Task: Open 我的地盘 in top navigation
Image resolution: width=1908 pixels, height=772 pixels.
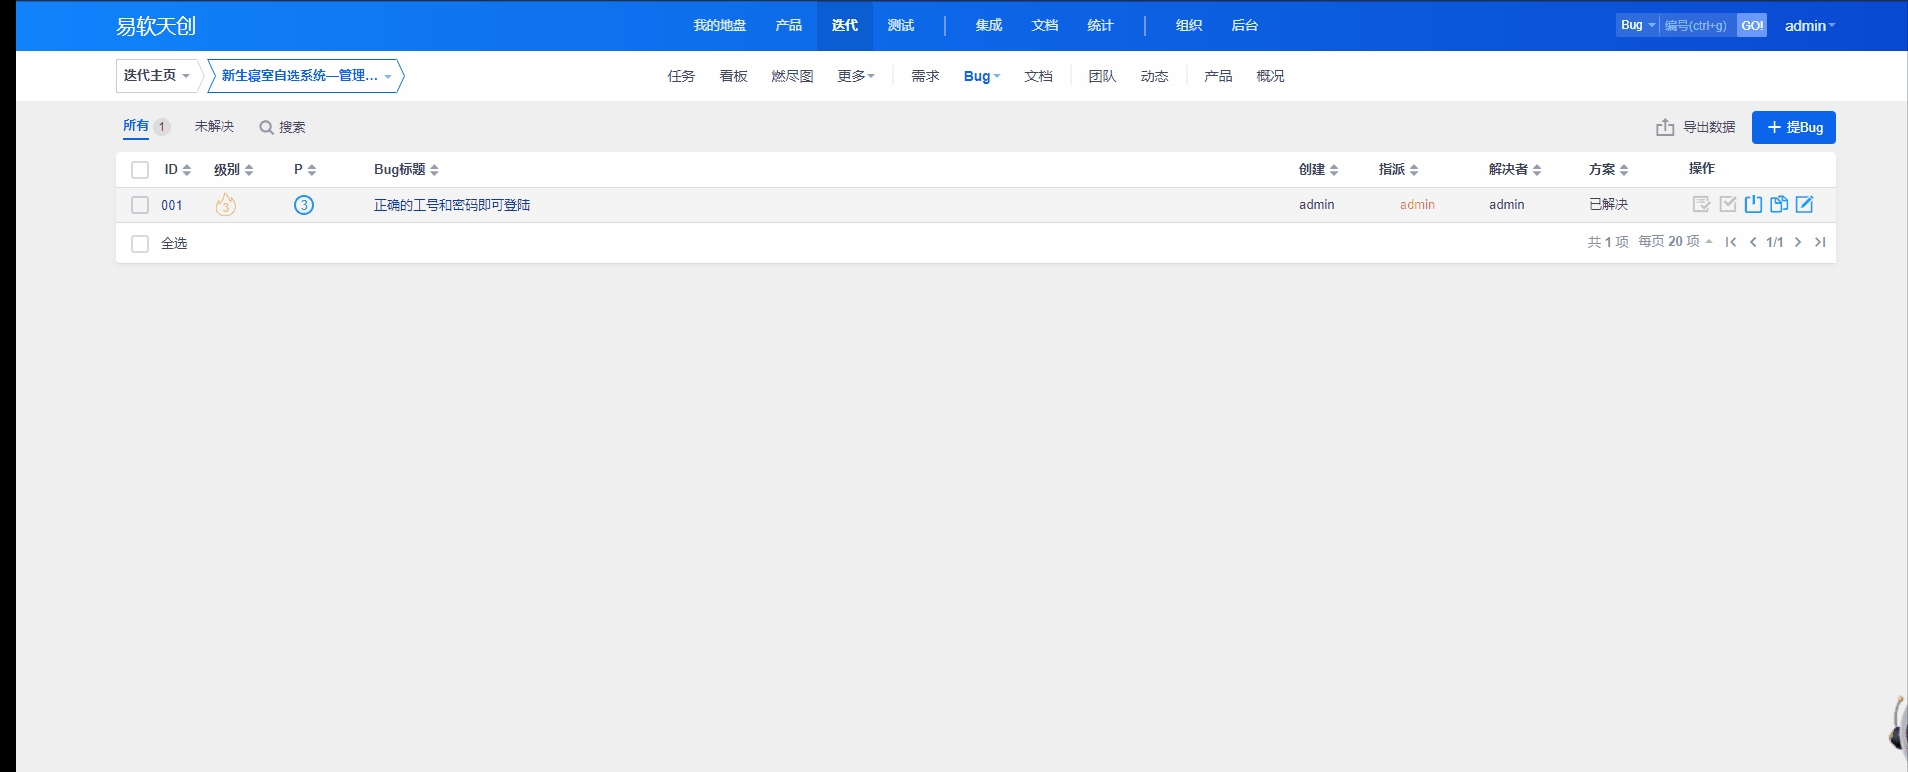Action: 720,25
